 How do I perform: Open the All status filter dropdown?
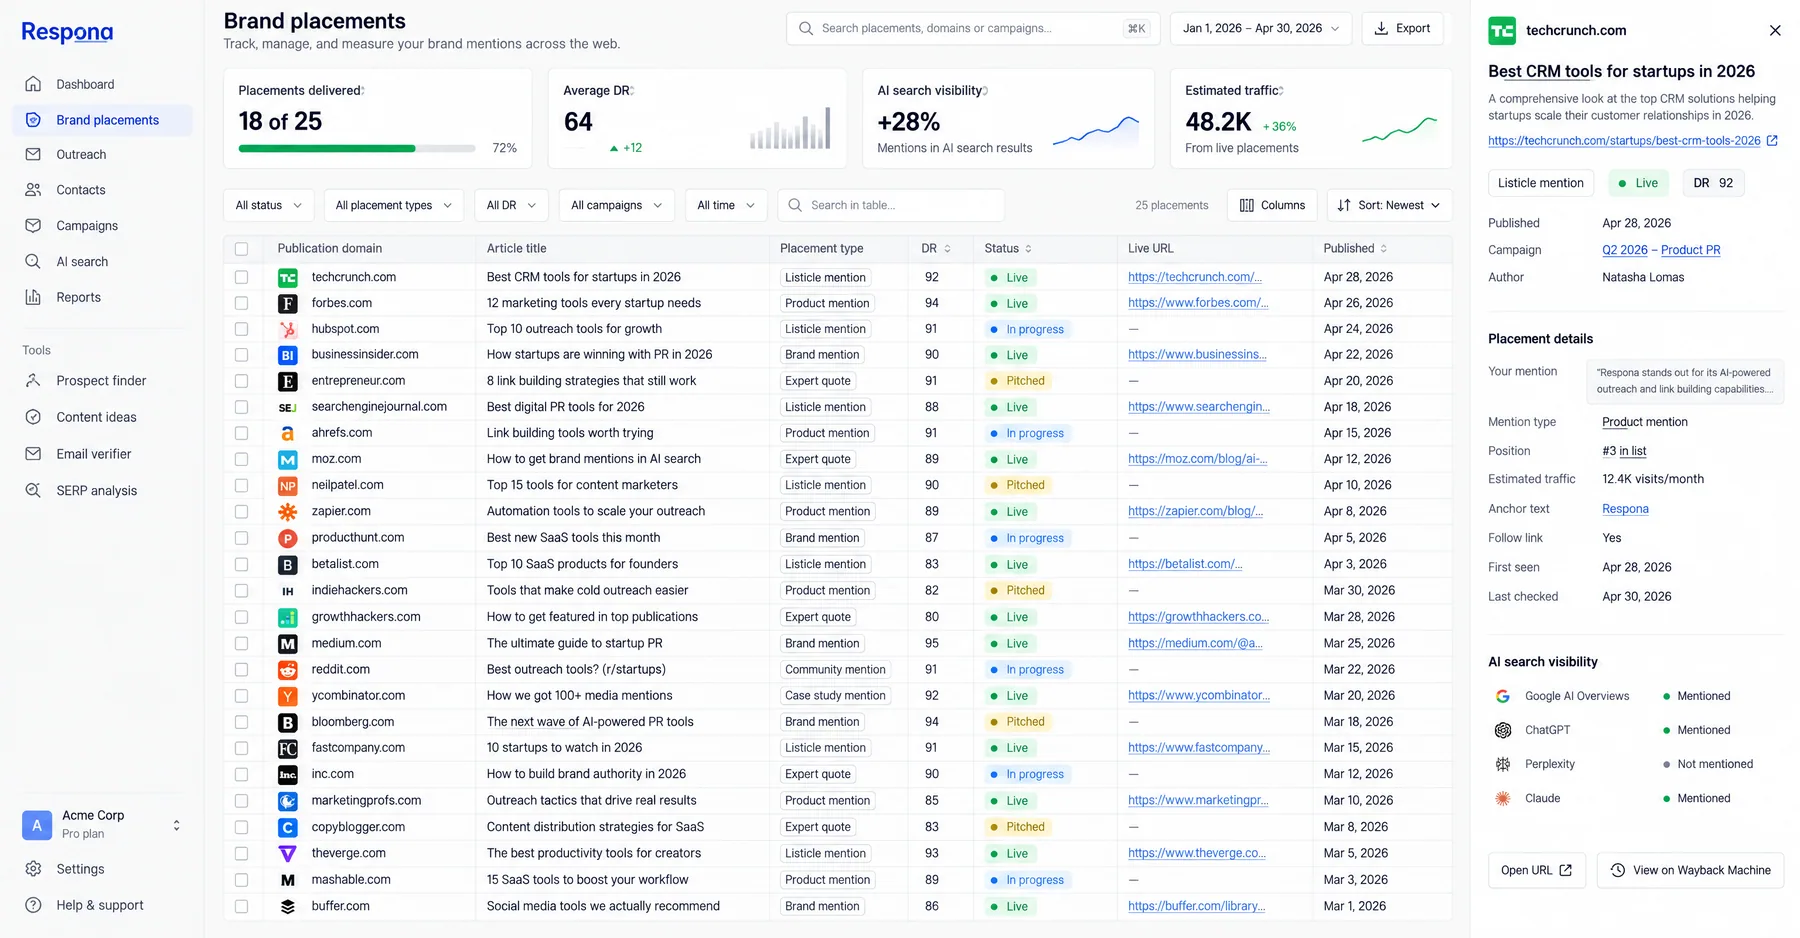(269, 205)
